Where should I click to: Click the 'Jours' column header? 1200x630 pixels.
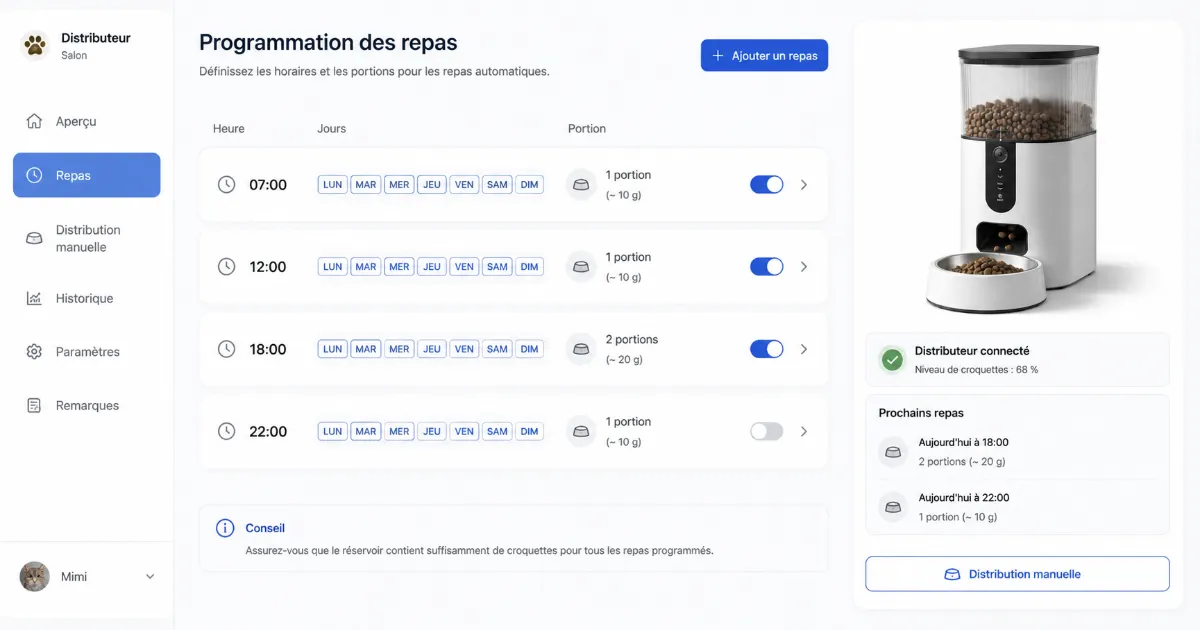coord(332,129)
